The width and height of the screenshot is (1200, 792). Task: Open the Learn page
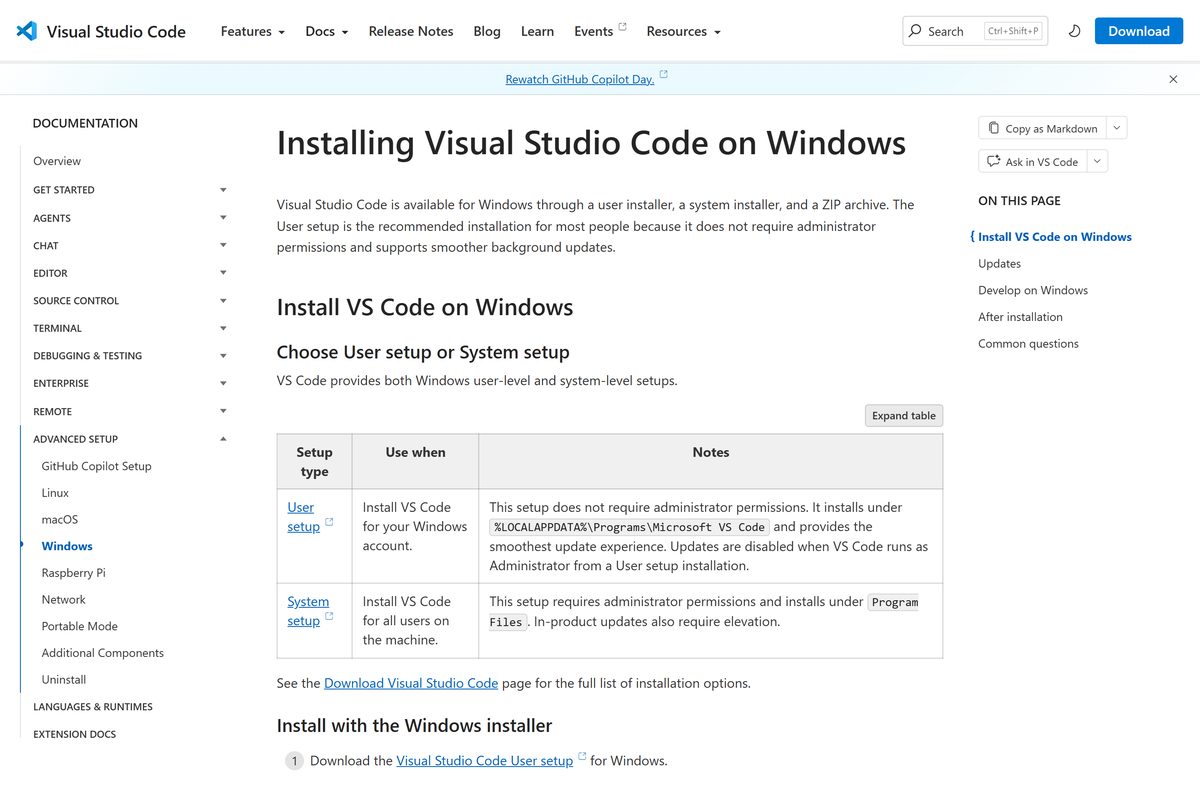pos(537,31)
